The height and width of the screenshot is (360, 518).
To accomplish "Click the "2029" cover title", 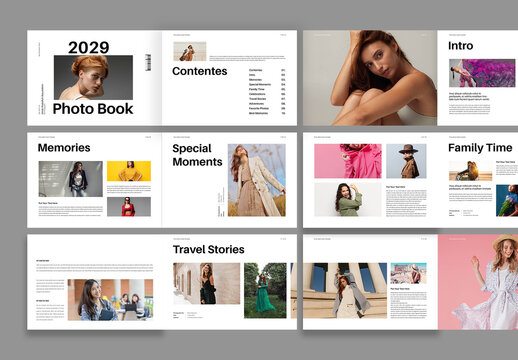I will 89,47.
